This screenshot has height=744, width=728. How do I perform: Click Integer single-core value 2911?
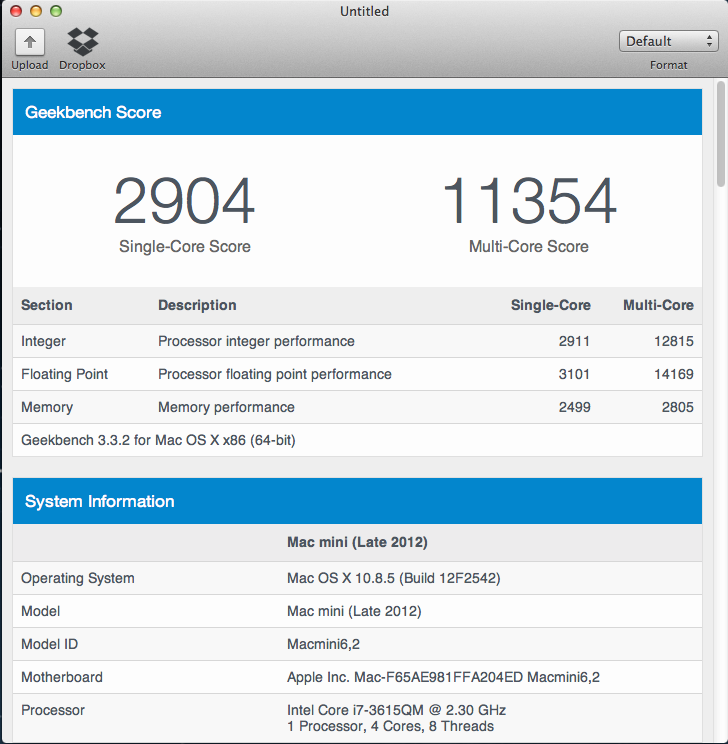pos(574,341)
